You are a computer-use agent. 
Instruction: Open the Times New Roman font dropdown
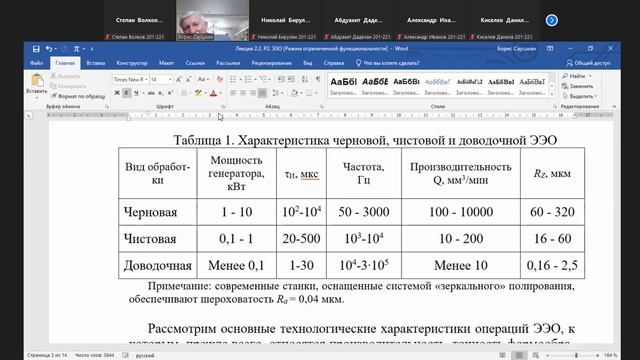(146, 80)
